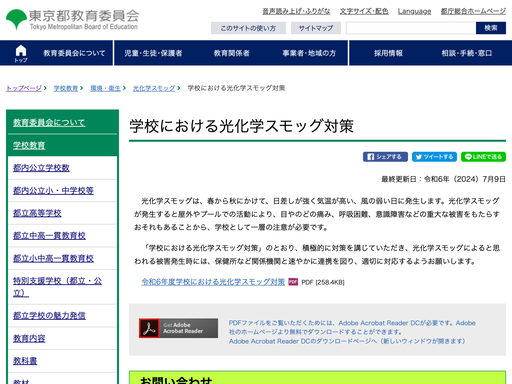Open sidebar heading 学校教育

coord(29,145)
